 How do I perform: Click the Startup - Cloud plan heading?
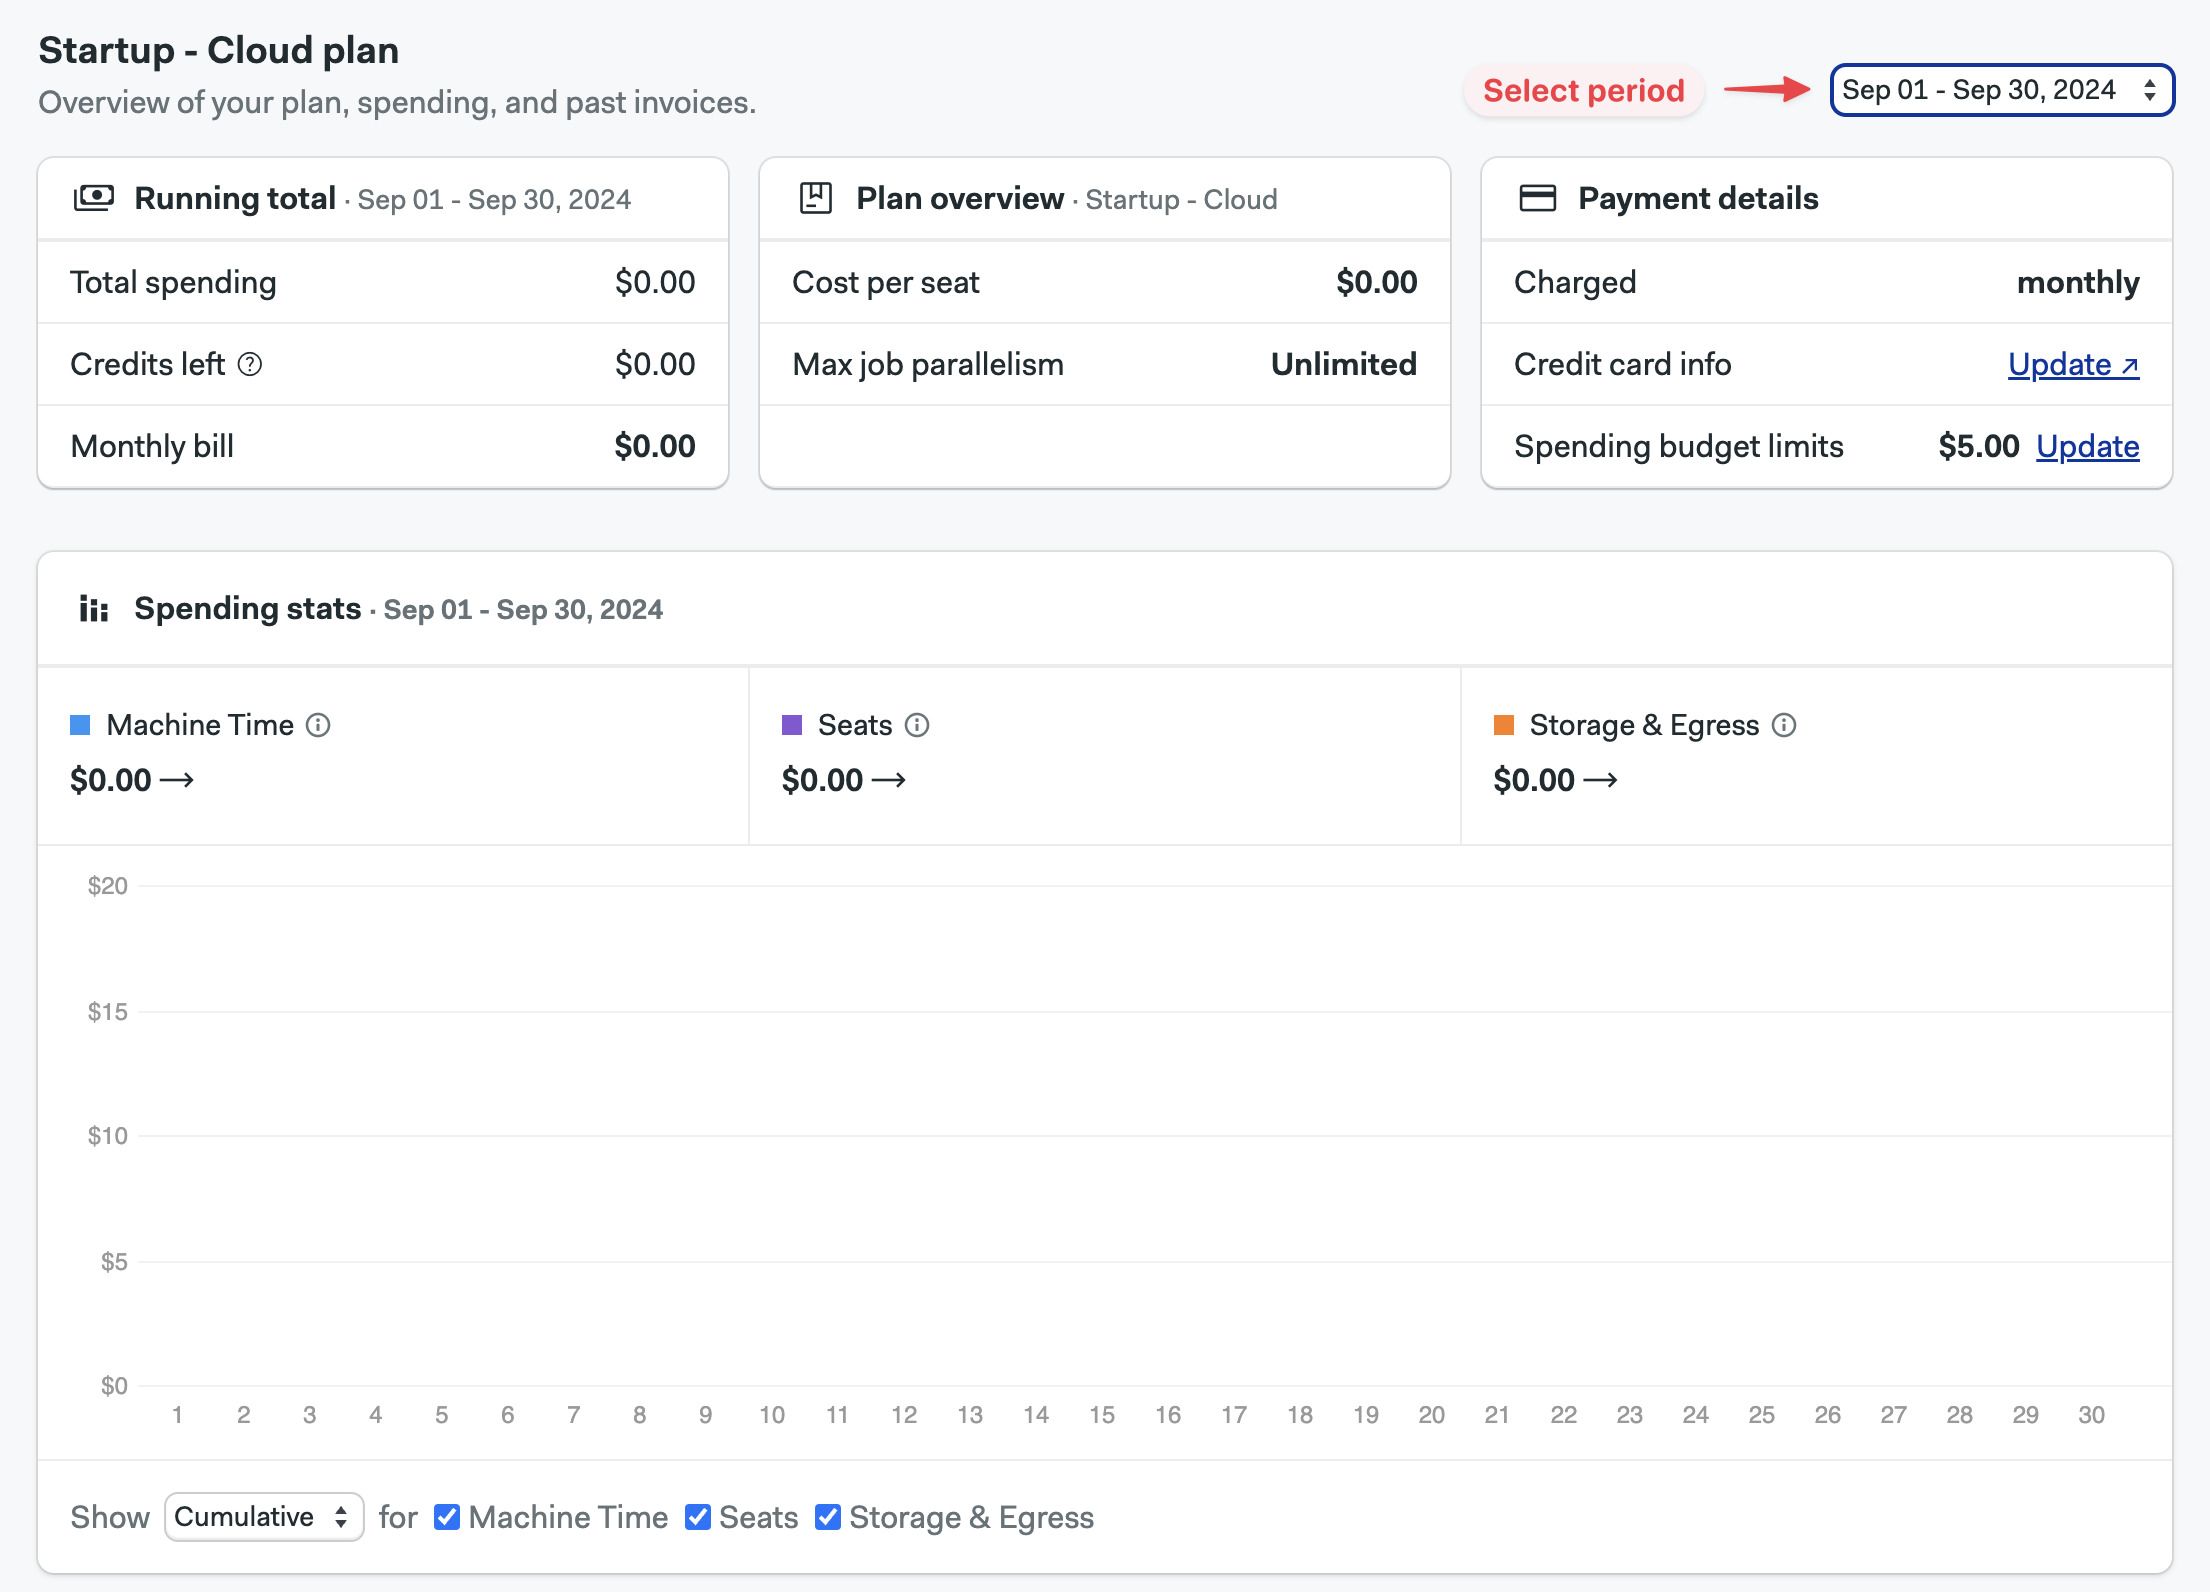click(219, 50)
